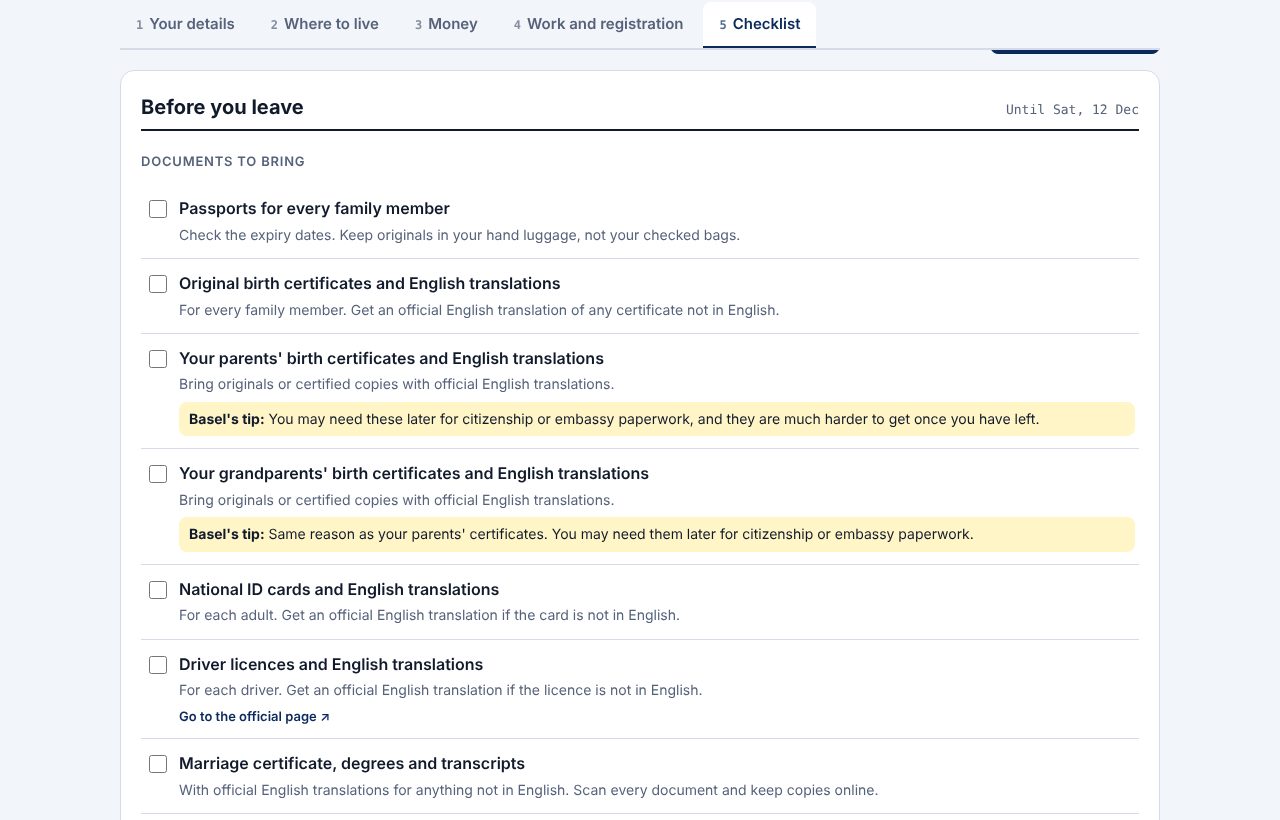Check National ID cards checkbox

click(158, 590)
